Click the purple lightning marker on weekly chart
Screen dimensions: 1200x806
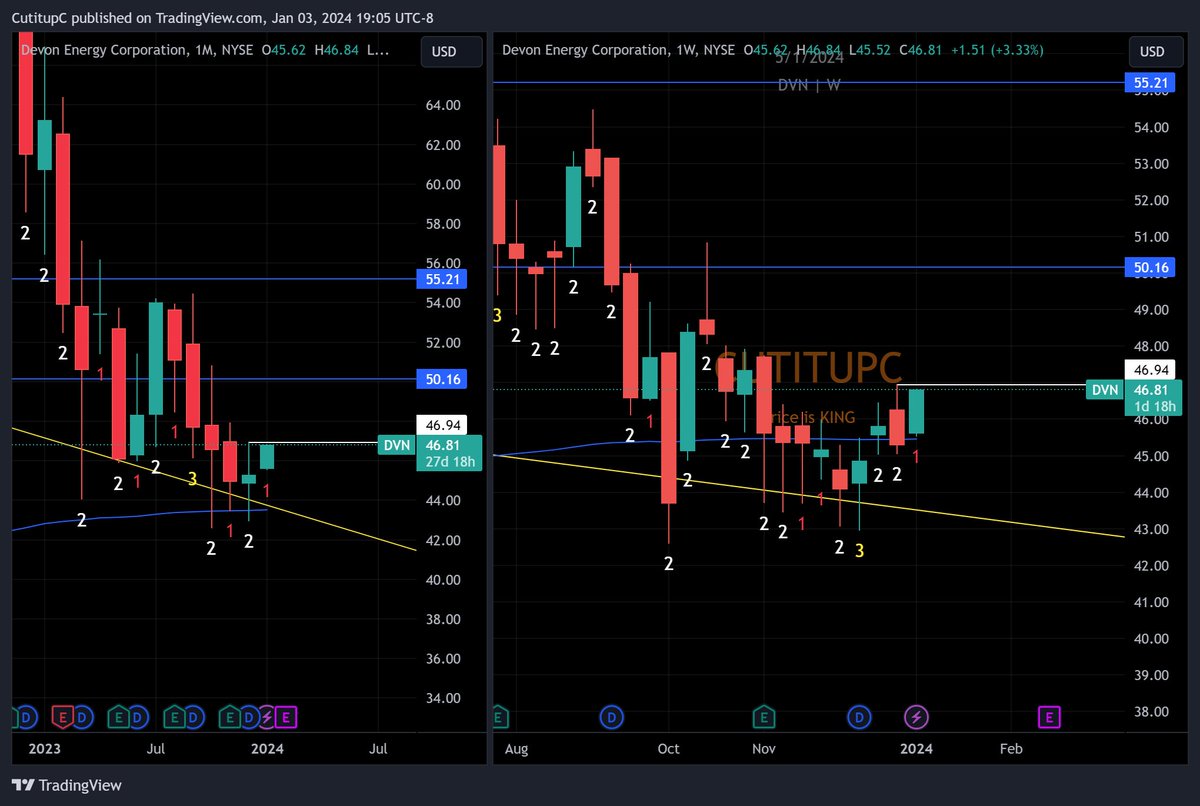click(x=916, y=716)
